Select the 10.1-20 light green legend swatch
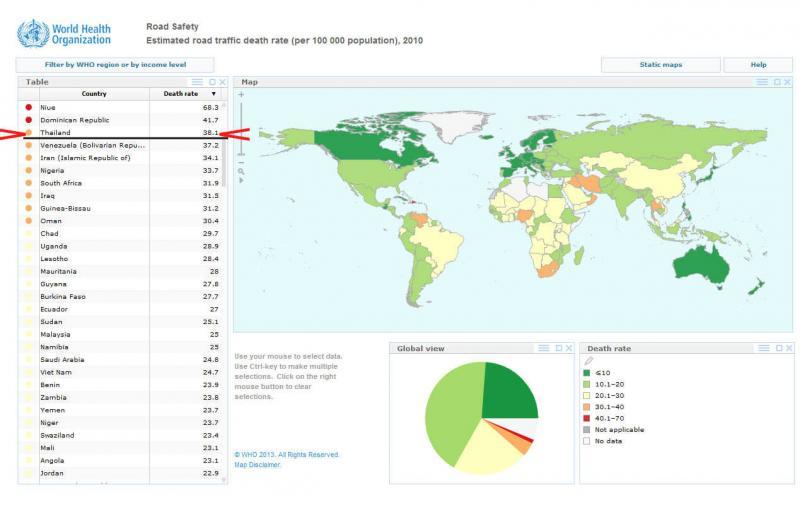Viewport: 800px width, 505px height. (x=587, y=384)
